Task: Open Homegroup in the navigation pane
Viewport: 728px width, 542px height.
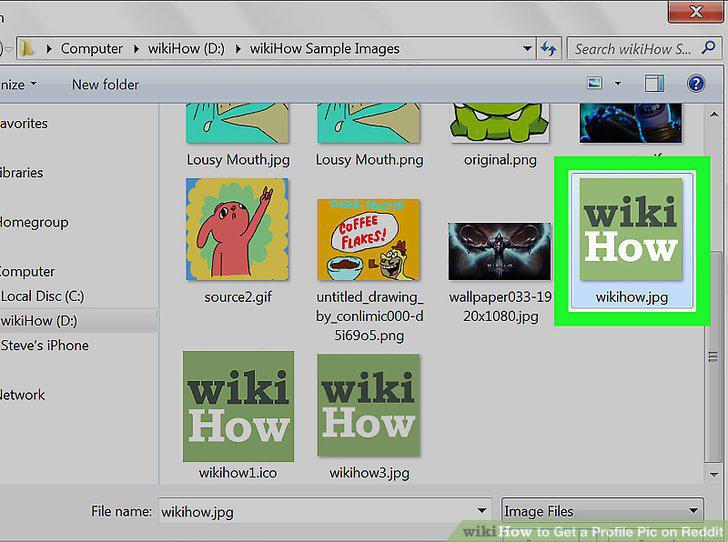Action: coord(34,222)
